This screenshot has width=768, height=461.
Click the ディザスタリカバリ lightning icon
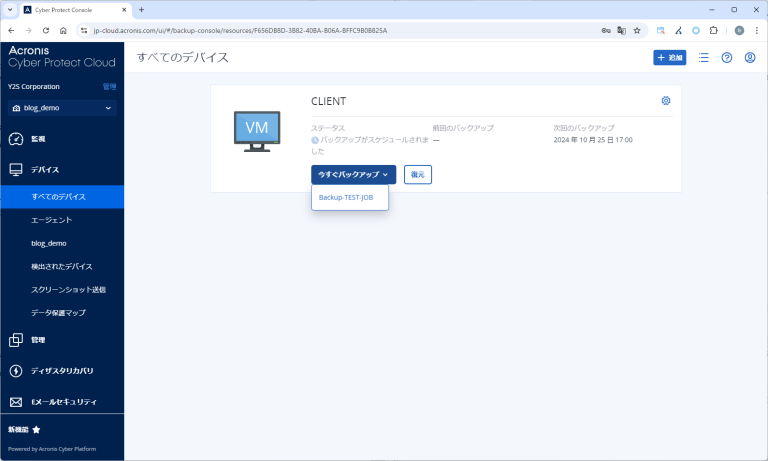coord(16,371)
